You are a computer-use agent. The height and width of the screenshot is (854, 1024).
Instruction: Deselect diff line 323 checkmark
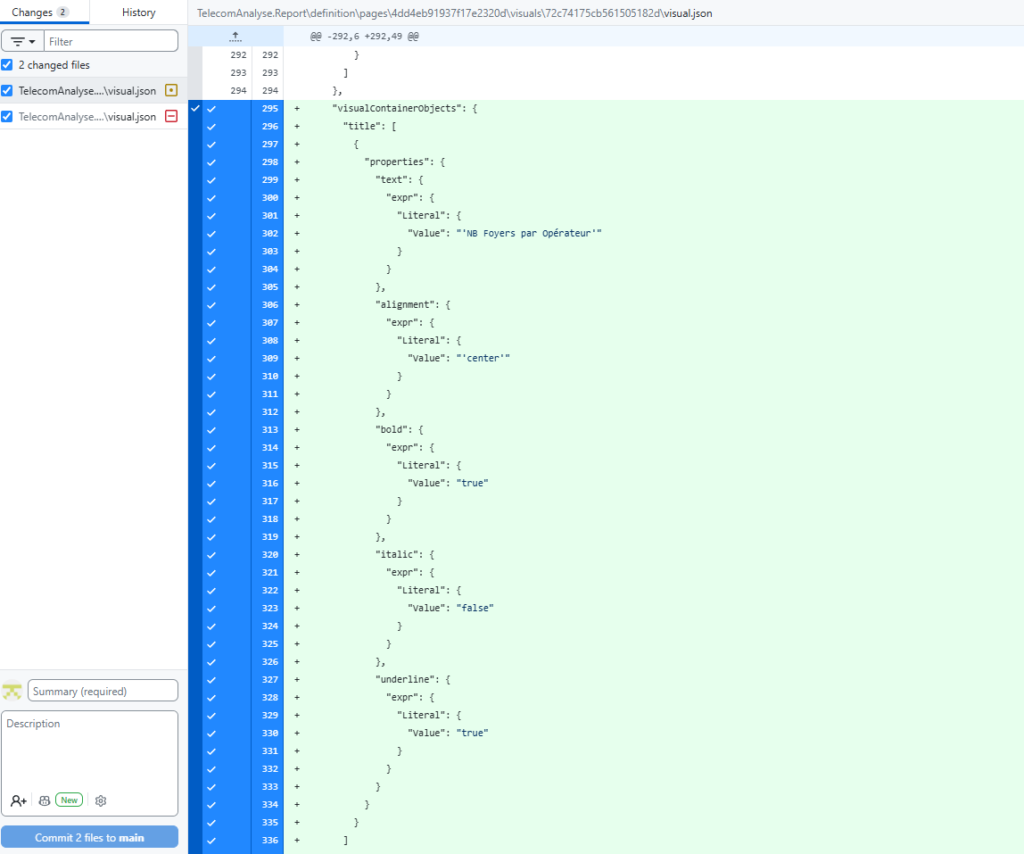click(212, 609)
